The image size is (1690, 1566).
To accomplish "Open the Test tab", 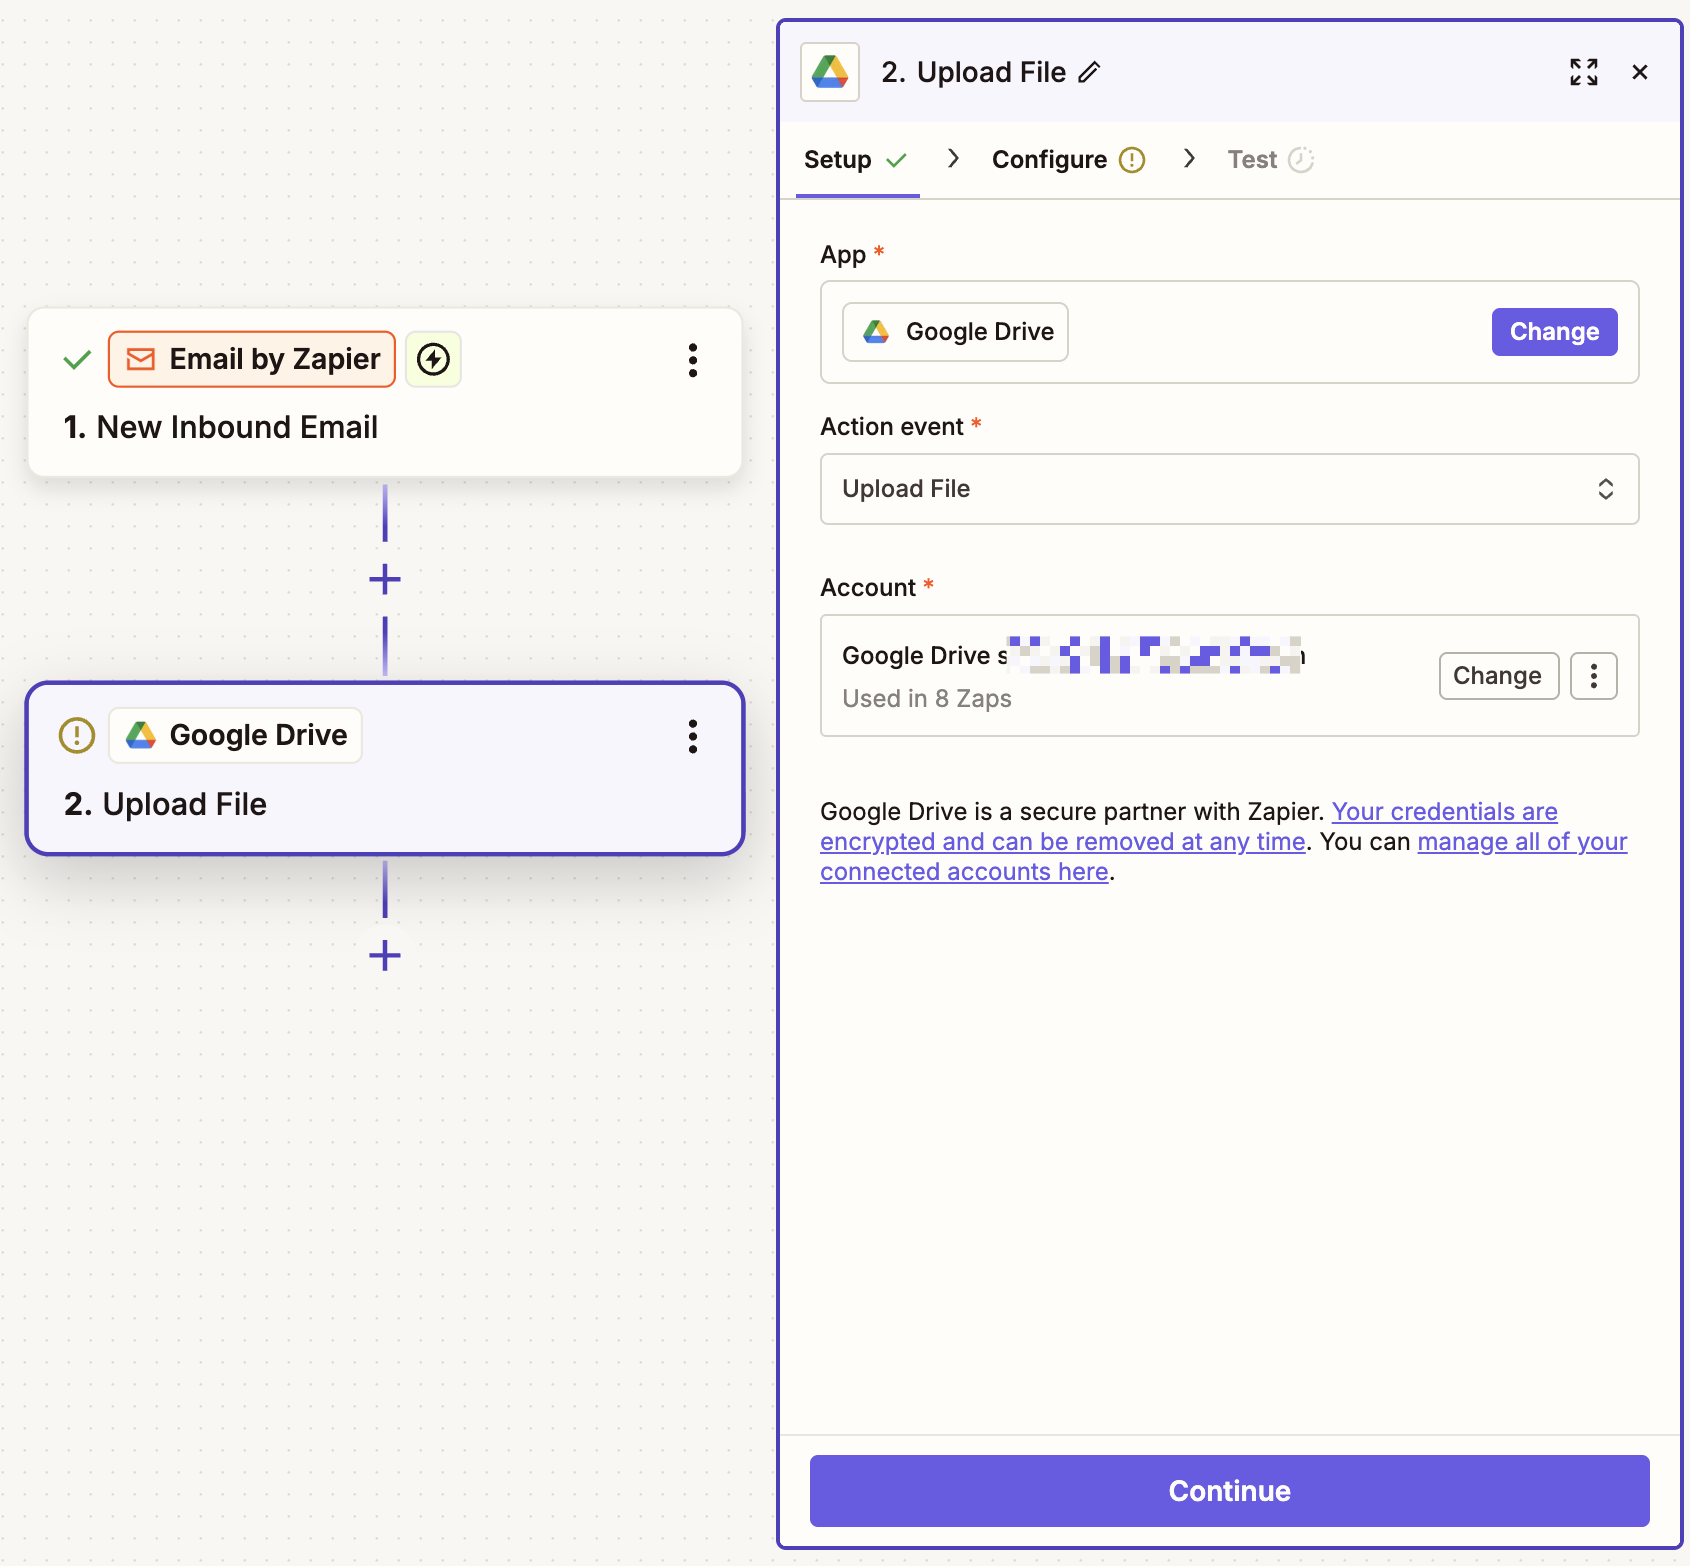I will 1251,159.
